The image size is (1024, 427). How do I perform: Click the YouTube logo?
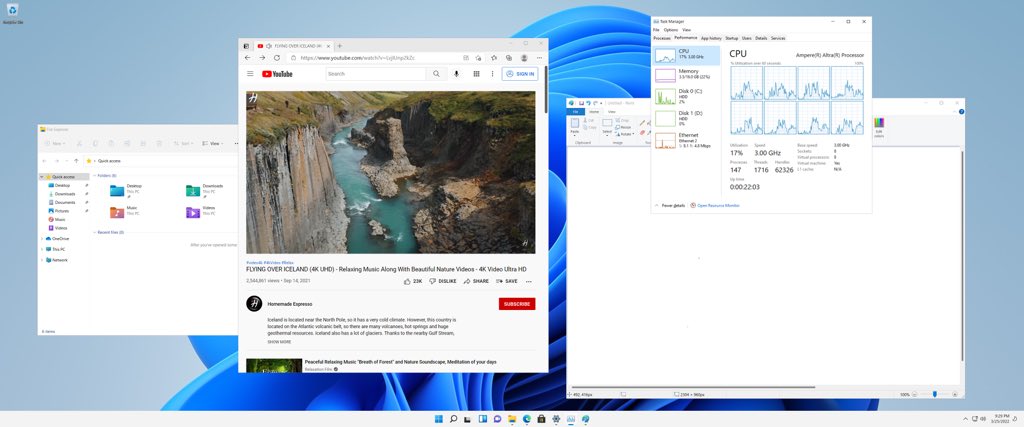click(278, 74)
